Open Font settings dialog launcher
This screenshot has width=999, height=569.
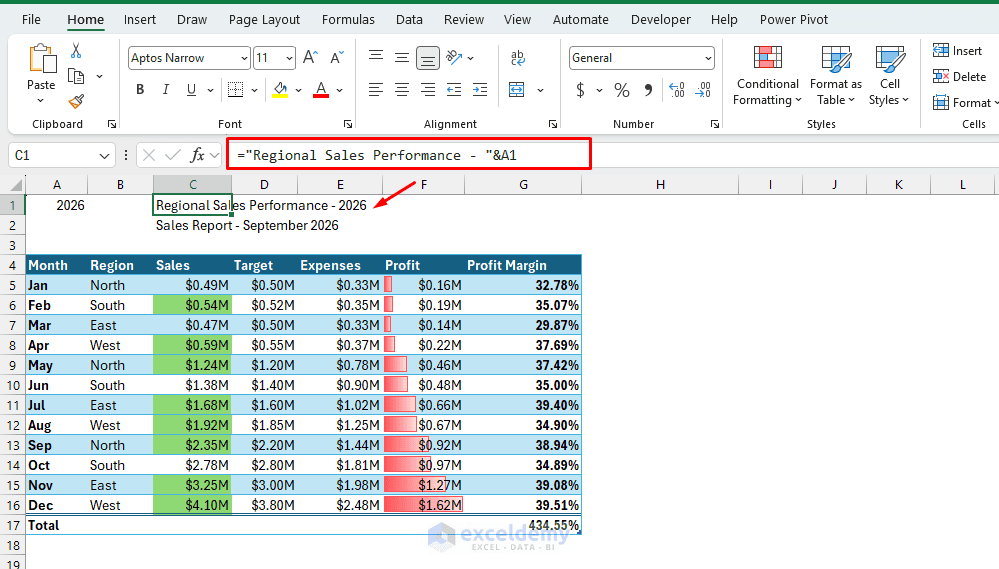pos(348,124)
